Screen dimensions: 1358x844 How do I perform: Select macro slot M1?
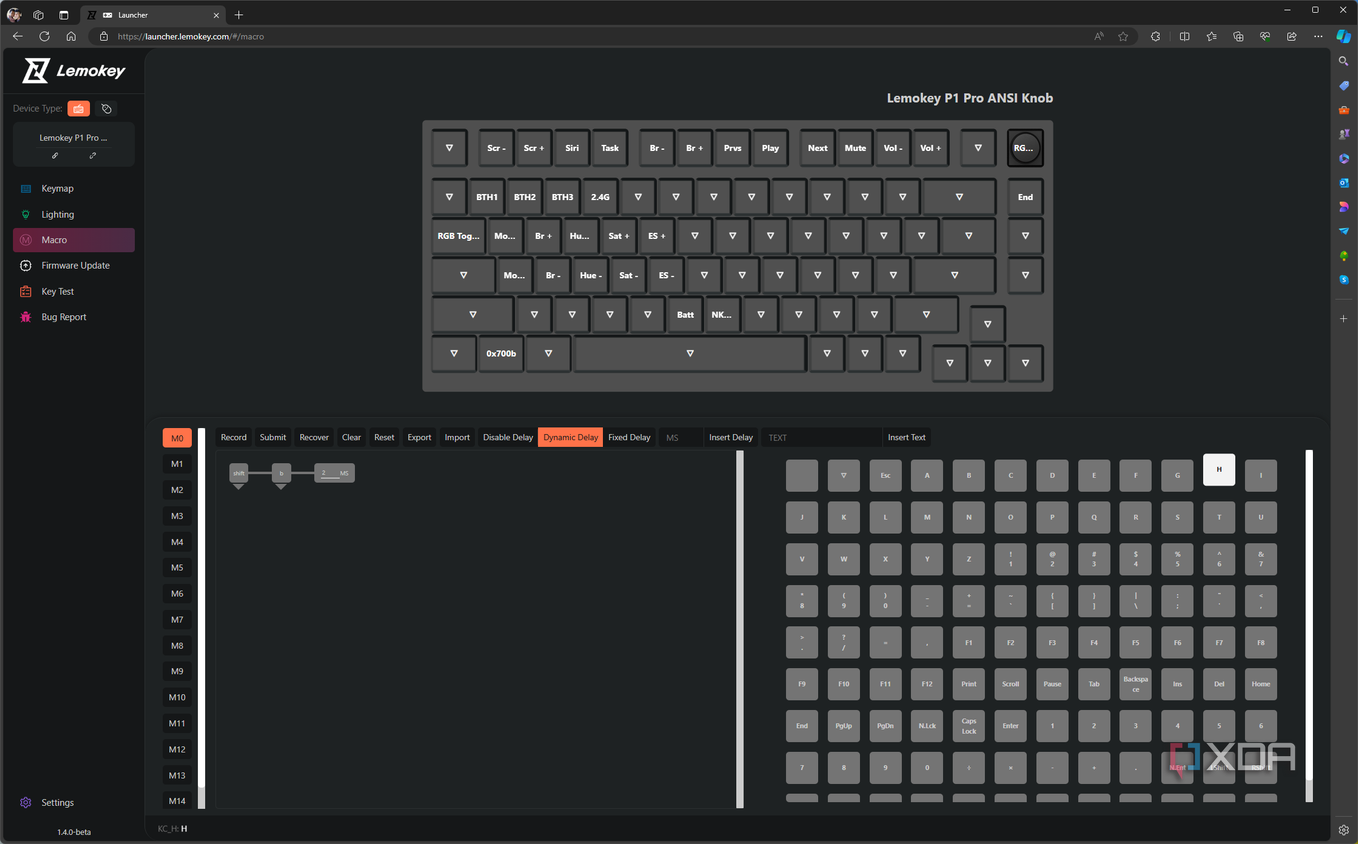[177, 464]
